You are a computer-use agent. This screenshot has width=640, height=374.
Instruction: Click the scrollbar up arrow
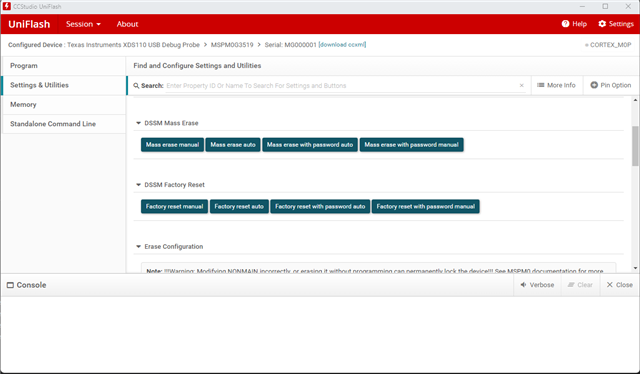(635, 100)
